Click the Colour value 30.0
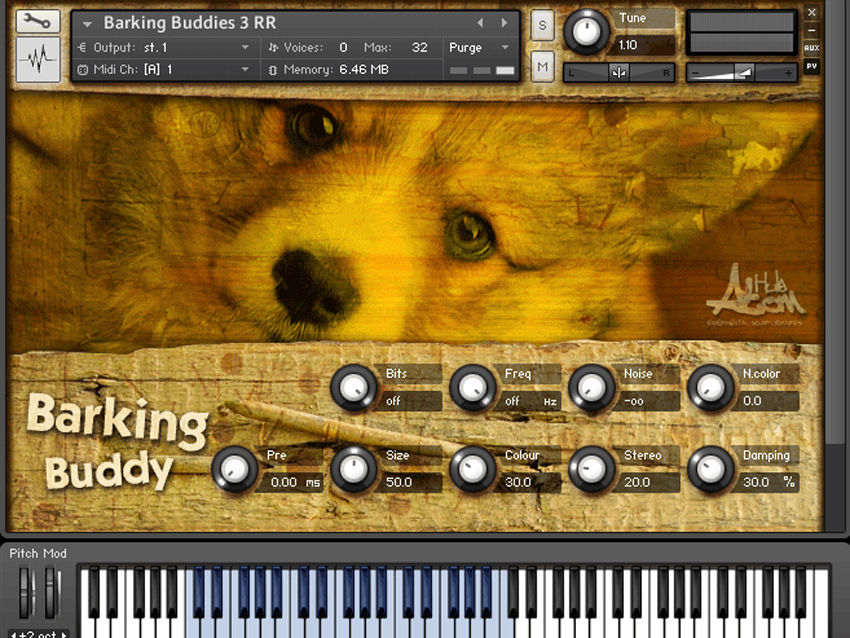The height and width of the screenshot is (638, 850). tap(529, 482)
